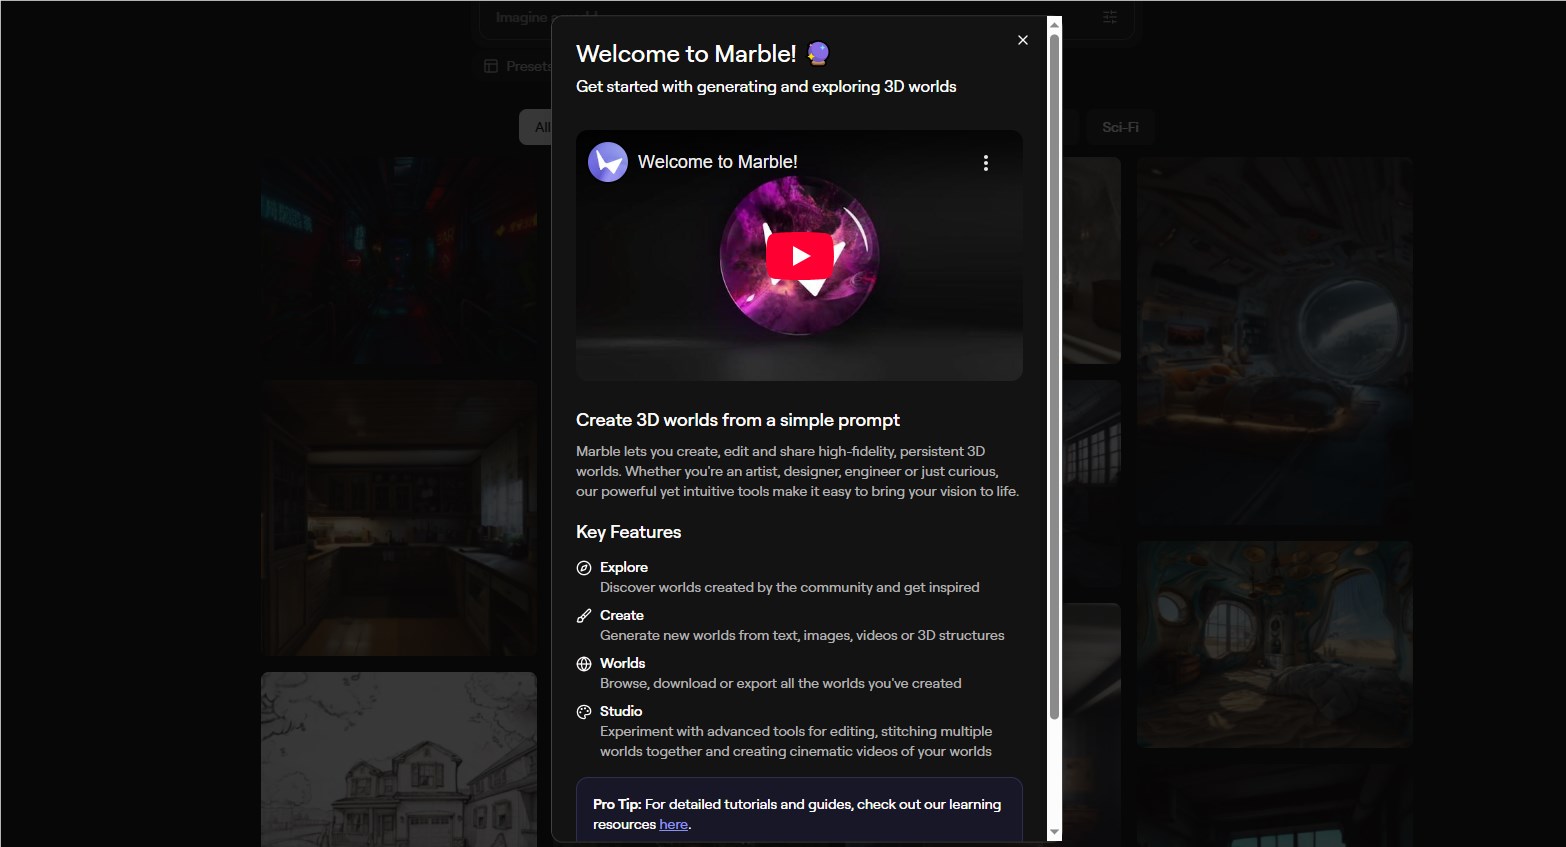This screenshot has width=1566, height=847.
Task: Click the Create paintbrush icon
Action: 584,616
